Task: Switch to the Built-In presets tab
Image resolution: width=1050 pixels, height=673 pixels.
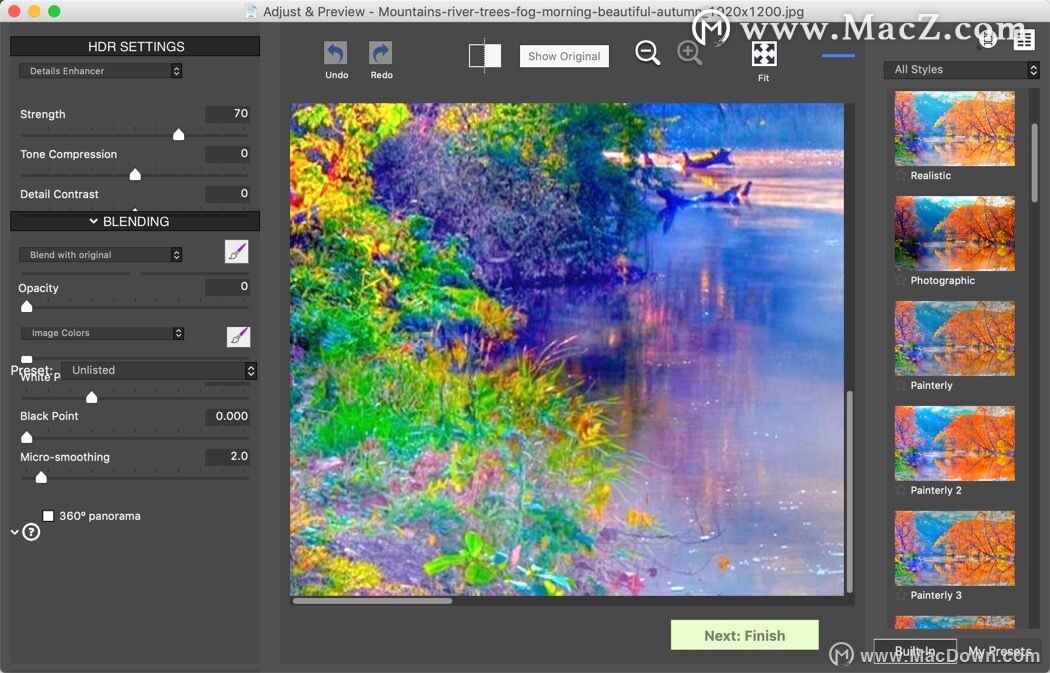Action: point(915,651)
